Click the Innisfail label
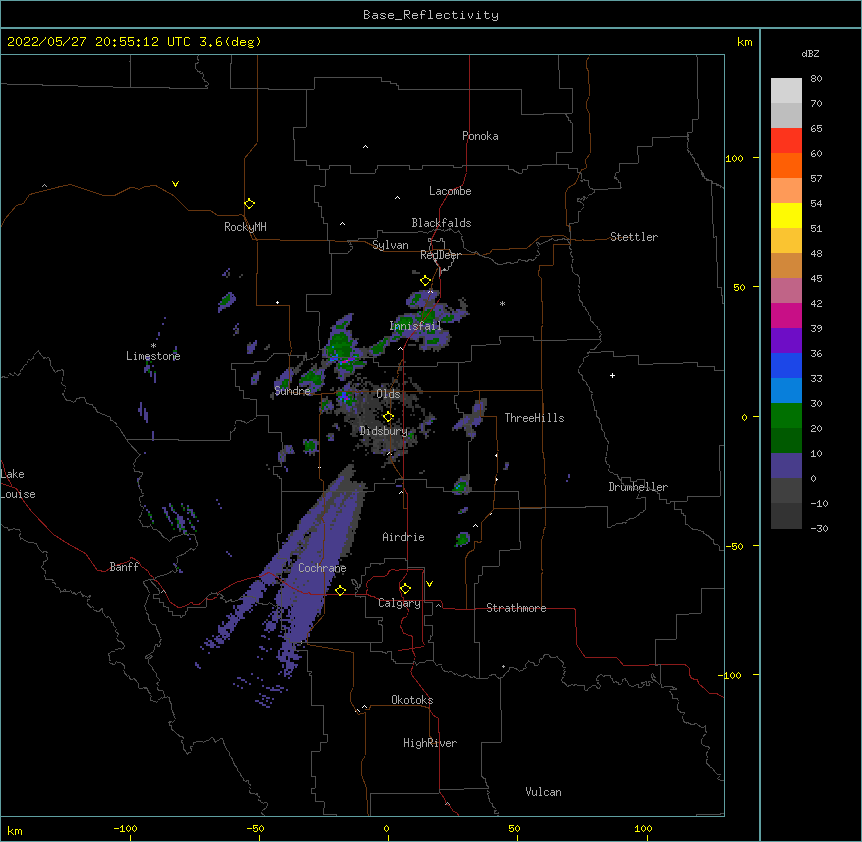 click(415, 326)
